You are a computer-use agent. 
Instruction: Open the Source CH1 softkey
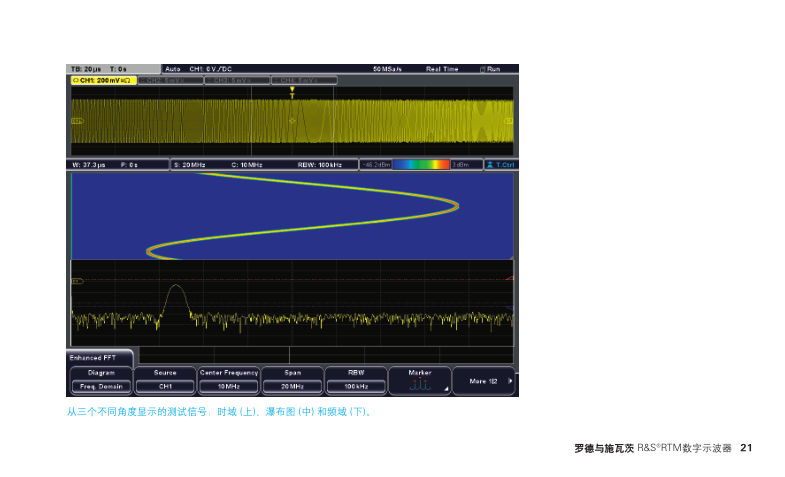165,380
